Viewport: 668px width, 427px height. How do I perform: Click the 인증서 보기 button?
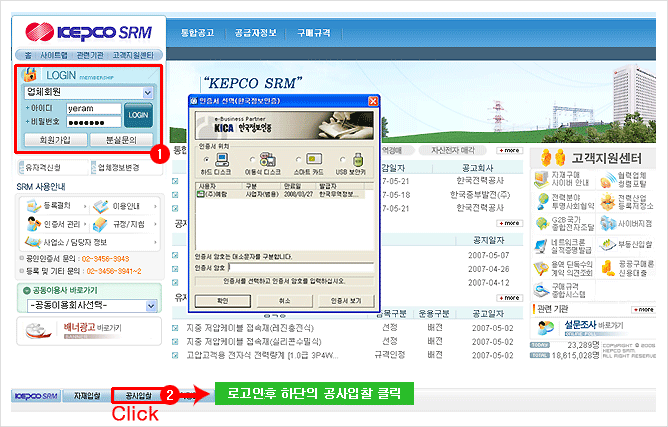346,301
